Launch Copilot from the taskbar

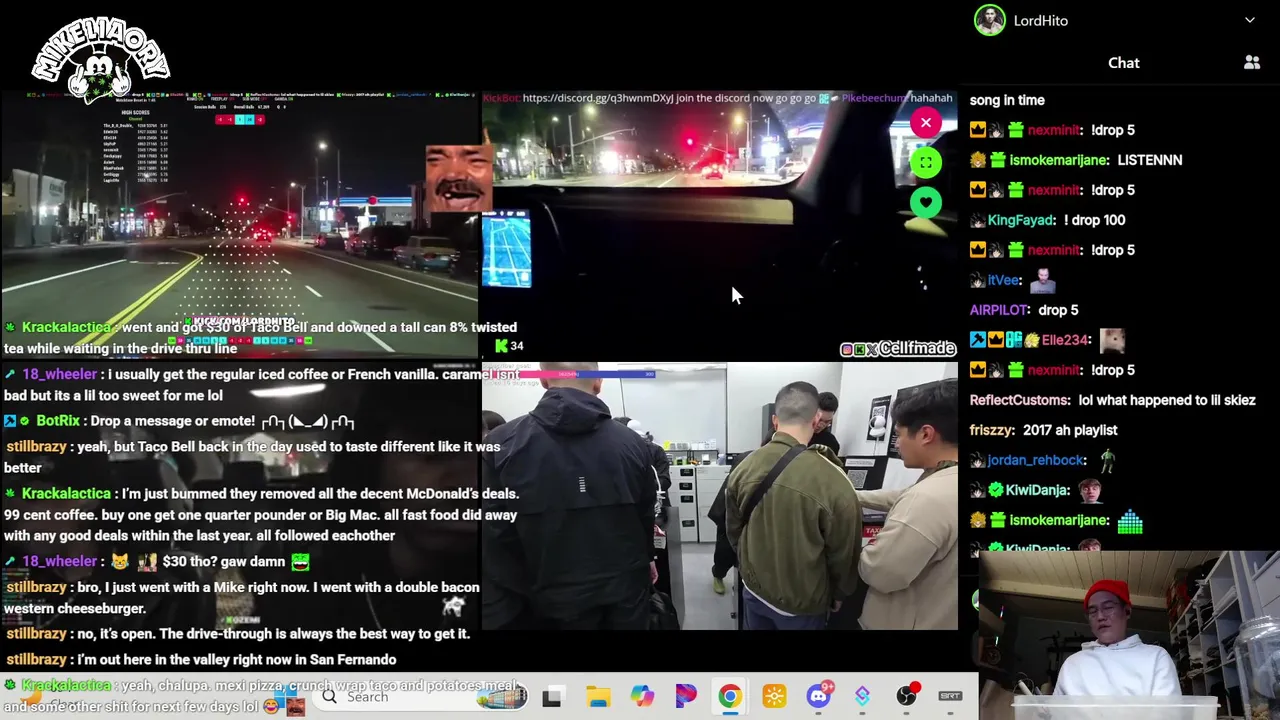[642, 697]
